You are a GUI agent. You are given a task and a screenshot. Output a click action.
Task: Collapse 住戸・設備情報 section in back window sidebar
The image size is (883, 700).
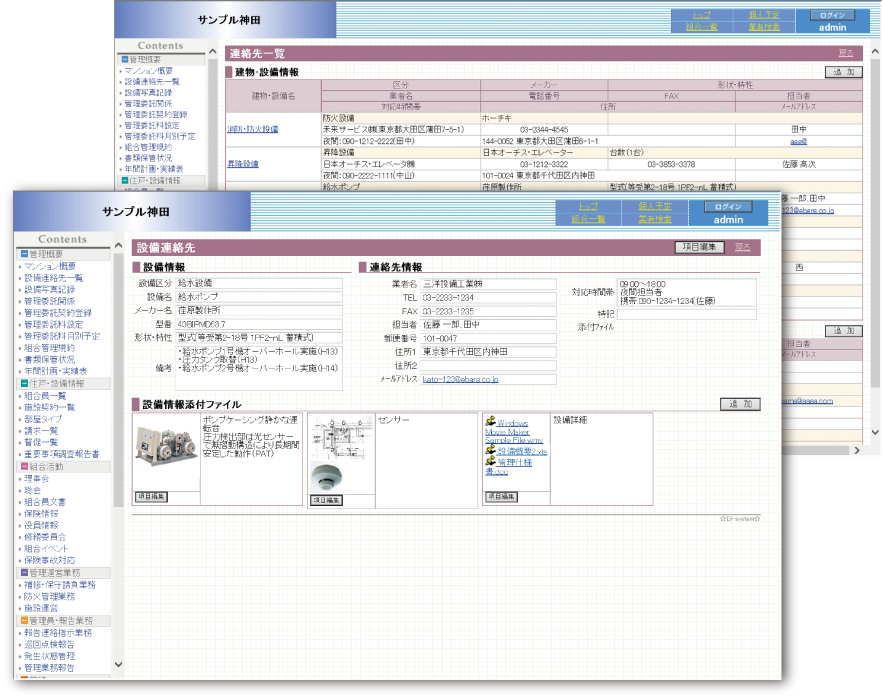coord(125,180)
